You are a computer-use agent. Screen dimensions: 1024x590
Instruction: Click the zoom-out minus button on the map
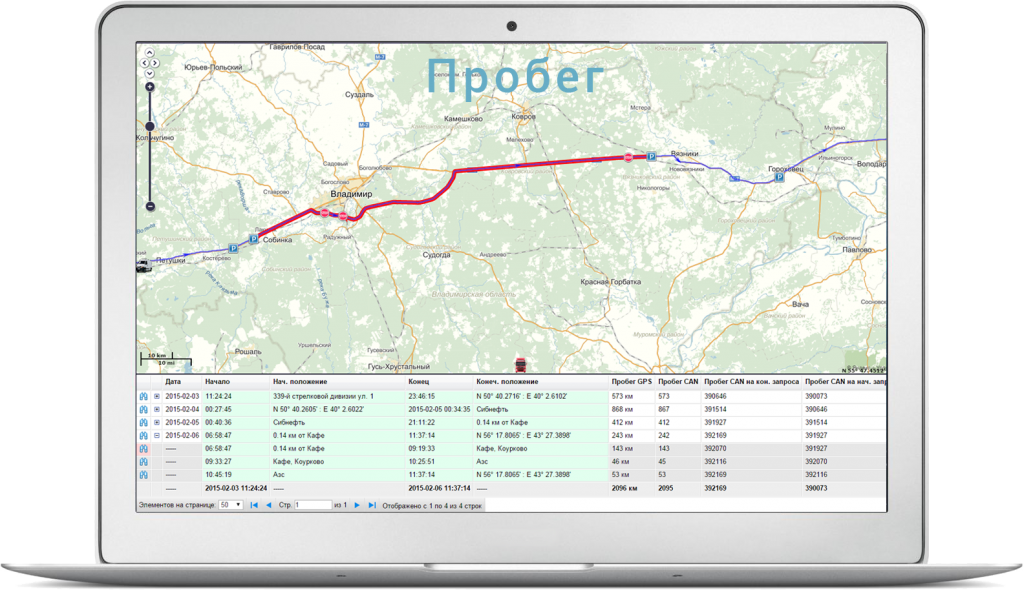coord(149,206)
